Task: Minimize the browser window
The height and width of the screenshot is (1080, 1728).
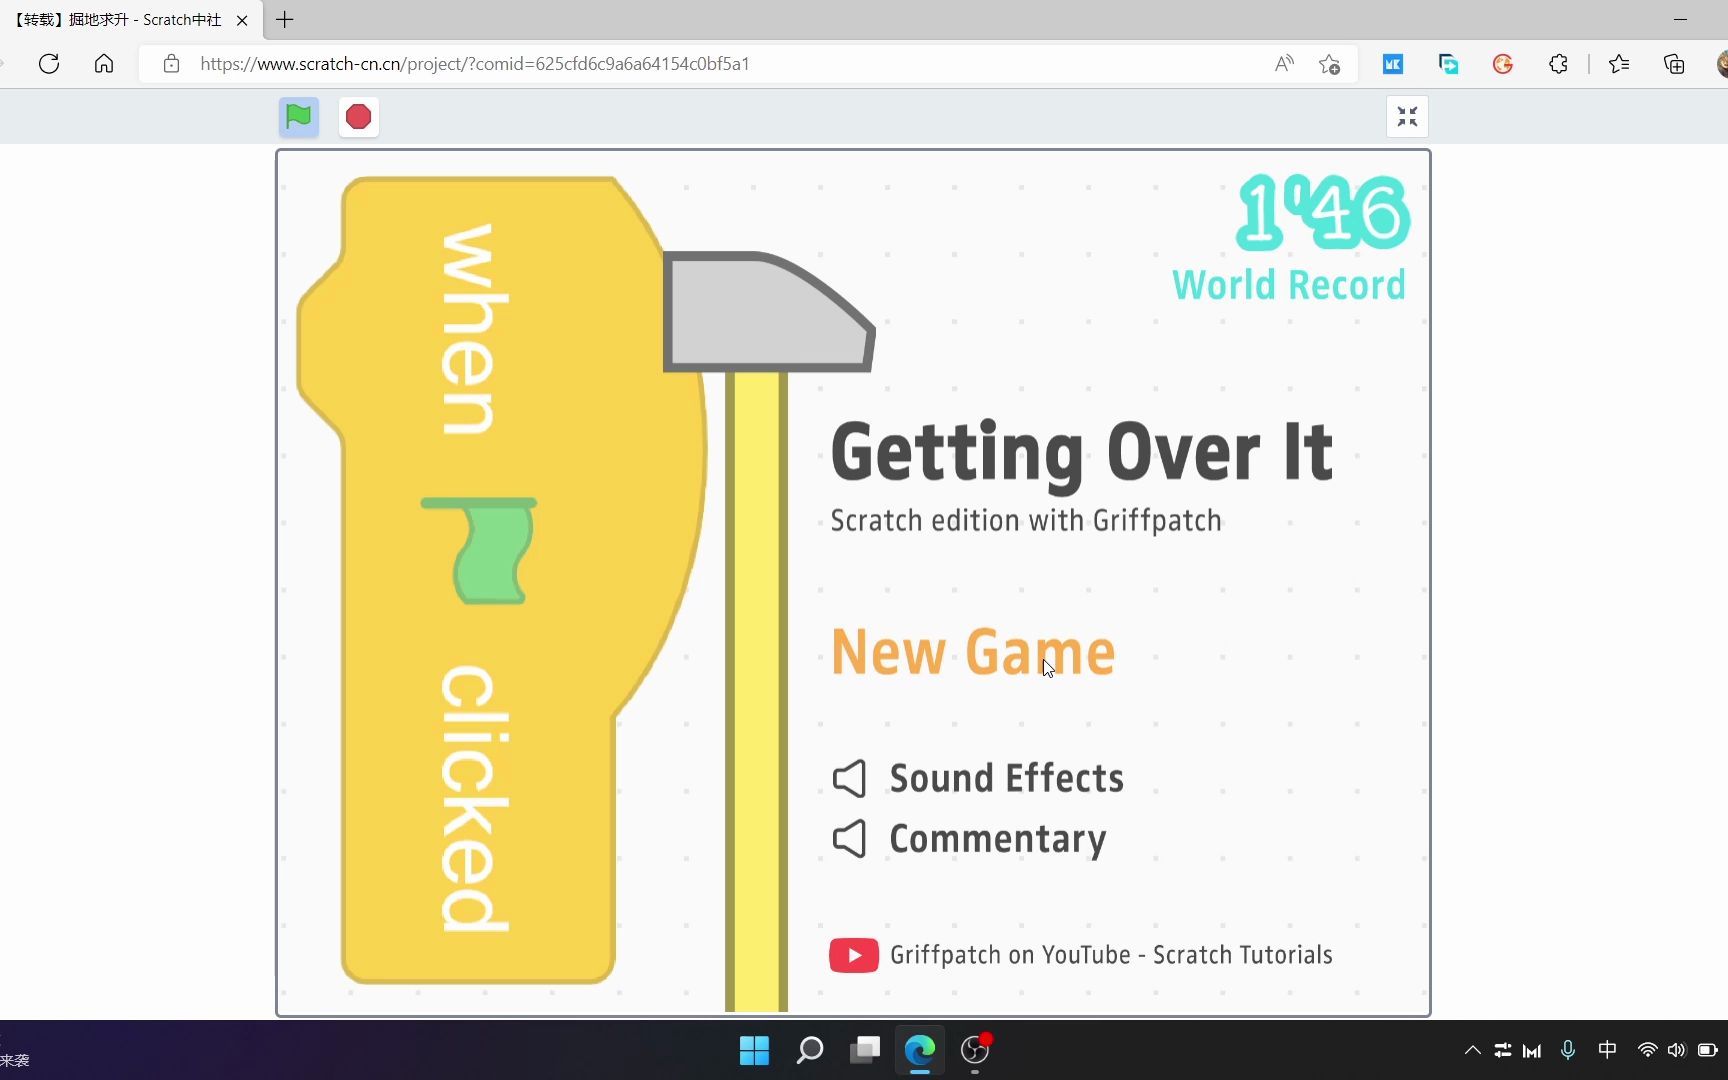Action: point(1680,20)
